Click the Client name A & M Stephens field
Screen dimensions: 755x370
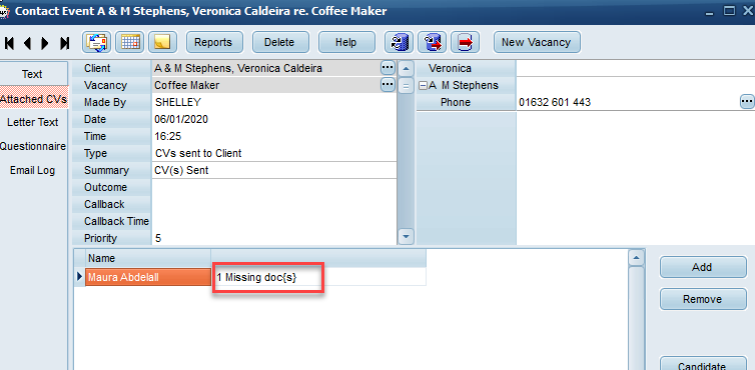point(266,68)
